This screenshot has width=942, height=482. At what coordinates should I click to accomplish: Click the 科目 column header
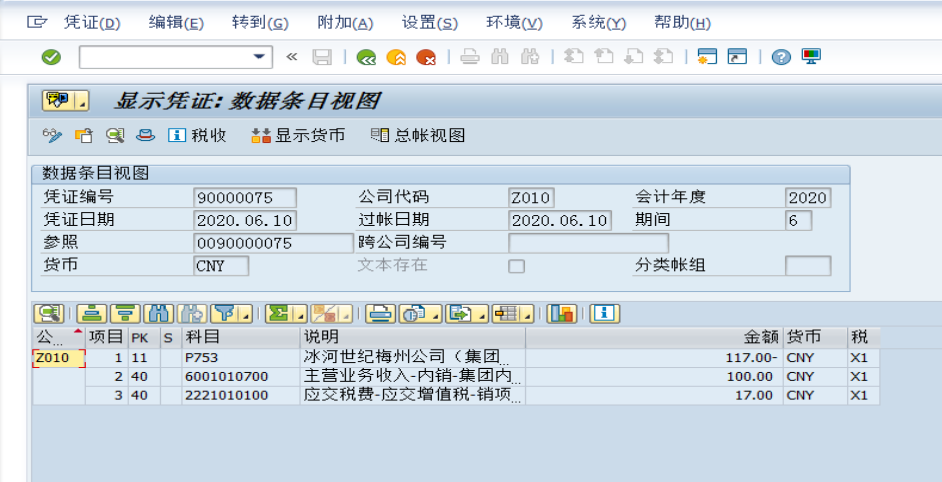click(240, 338)
